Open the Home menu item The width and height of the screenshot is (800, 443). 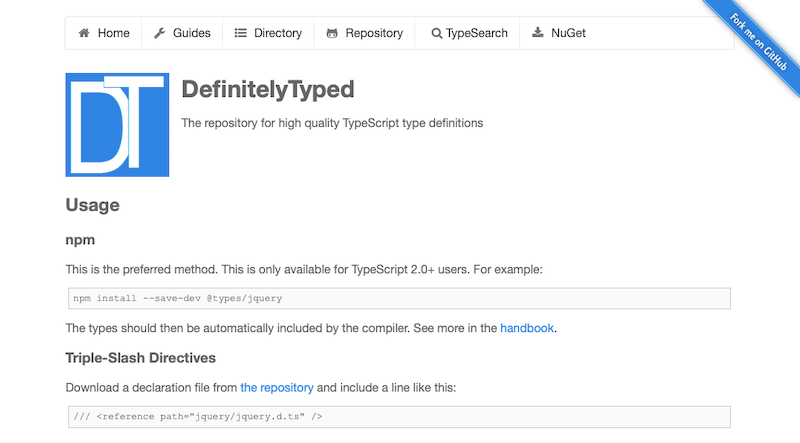coord(113,33)
